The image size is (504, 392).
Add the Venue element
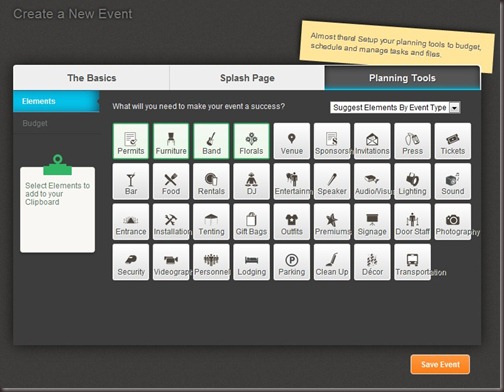292,141
